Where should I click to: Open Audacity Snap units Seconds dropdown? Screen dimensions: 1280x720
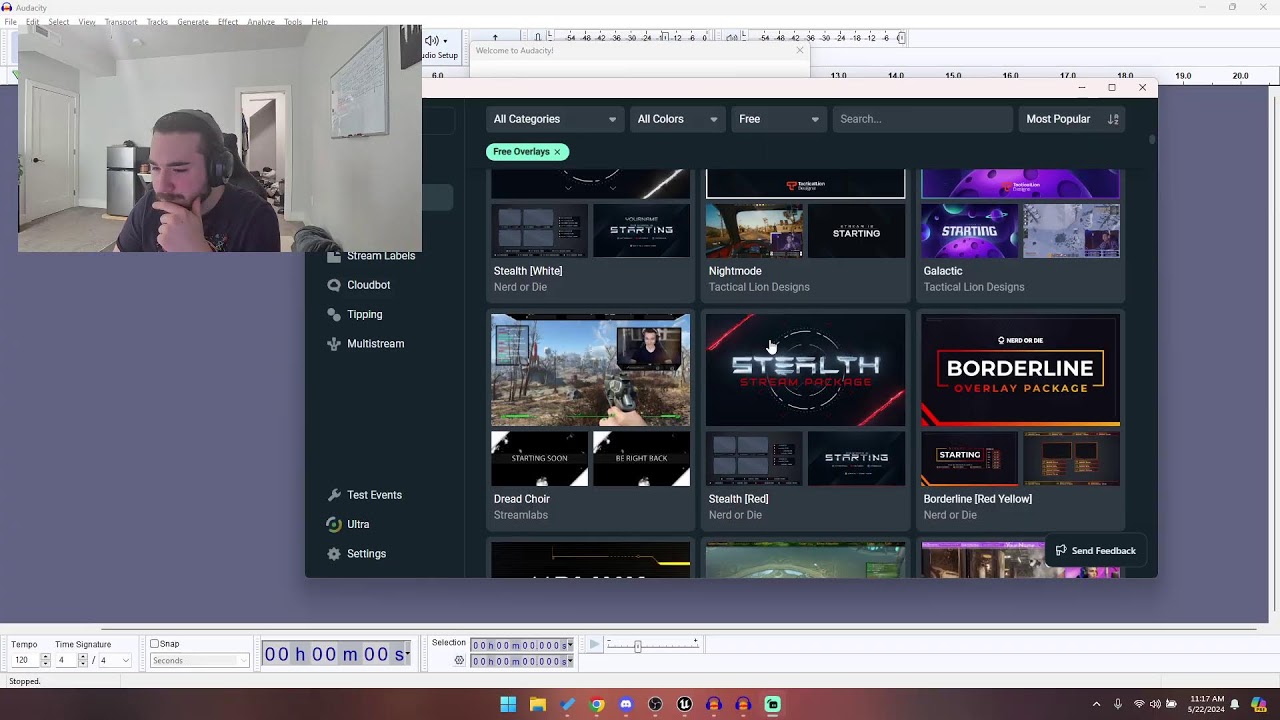pos(199,661)
